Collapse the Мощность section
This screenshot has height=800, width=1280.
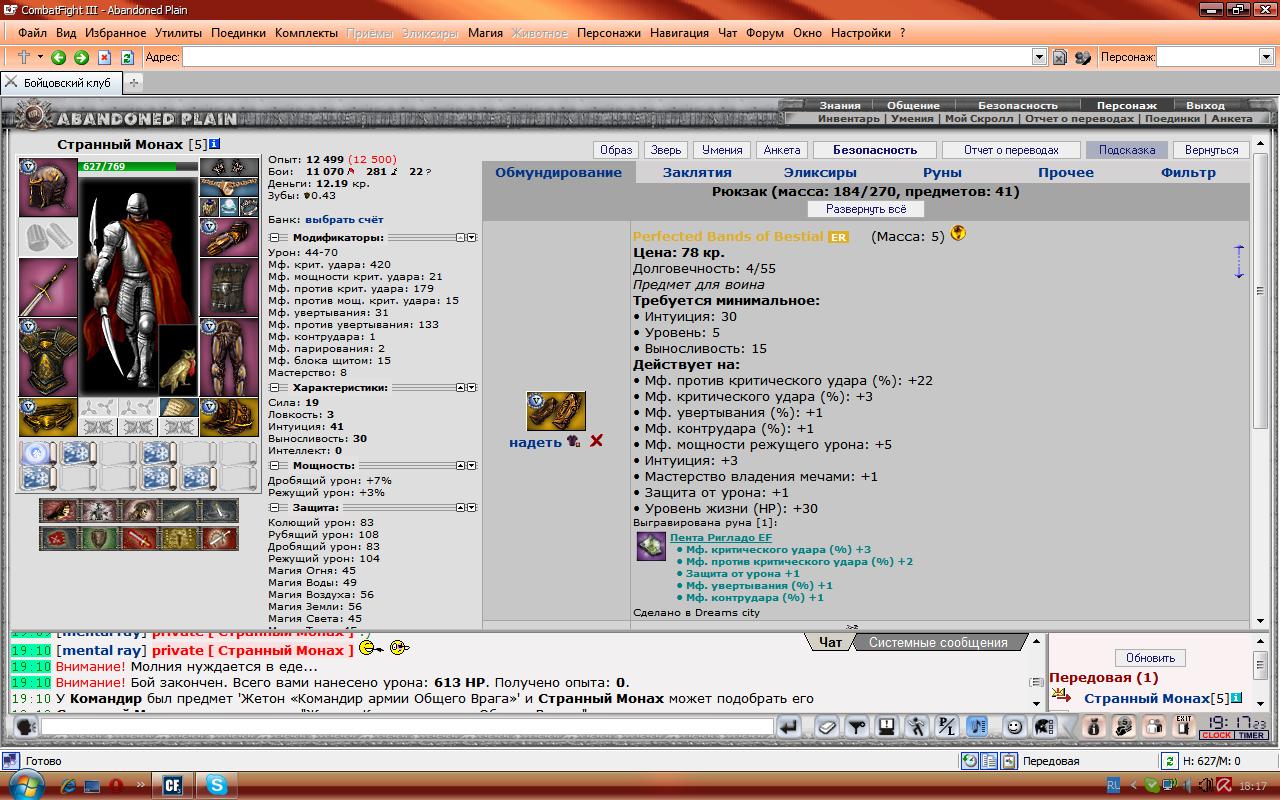pyautogui.click(x=274, y=466)
